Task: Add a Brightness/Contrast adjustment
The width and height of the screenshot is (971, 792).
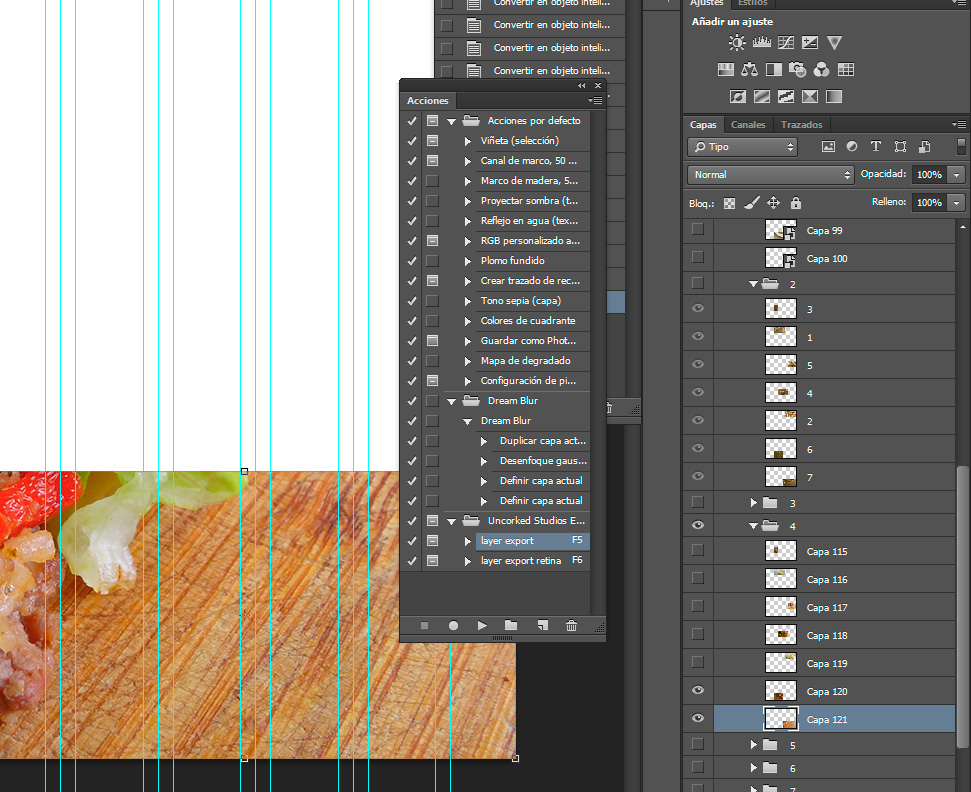Action: tap(737, 43)
